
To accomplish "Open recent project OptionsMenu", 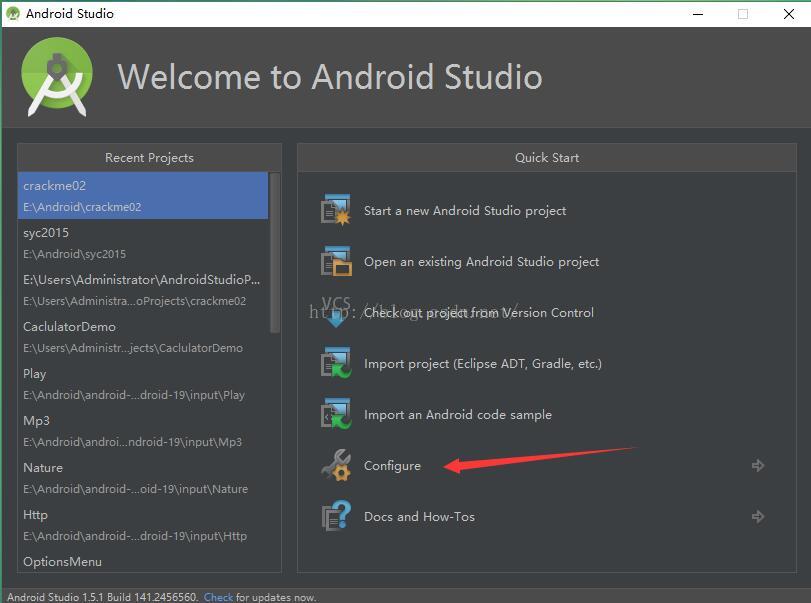I will [x=143, y=561].
